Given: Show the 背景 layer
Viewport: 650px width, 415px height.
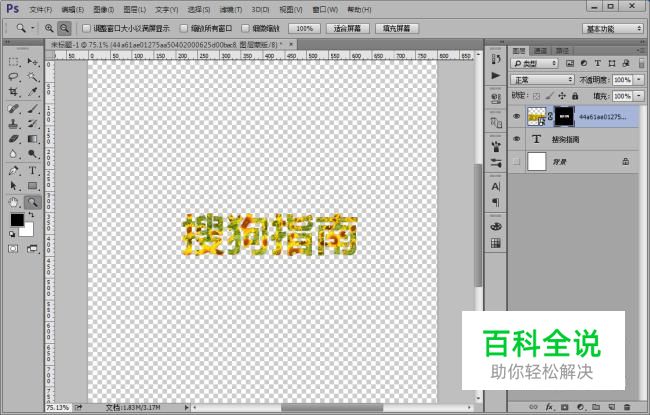Looking at the screenshot, I should coord(517,162).
